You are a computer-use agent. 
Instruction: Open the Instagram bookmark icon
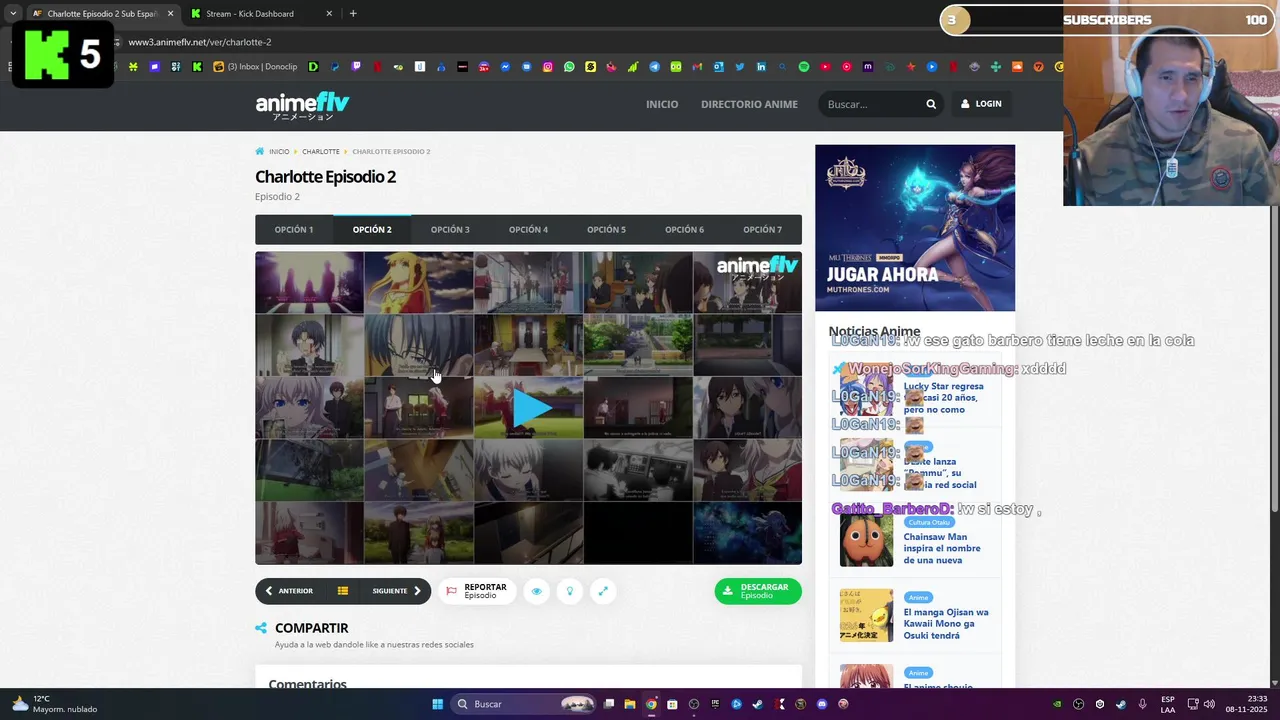[x=547, y=67]
